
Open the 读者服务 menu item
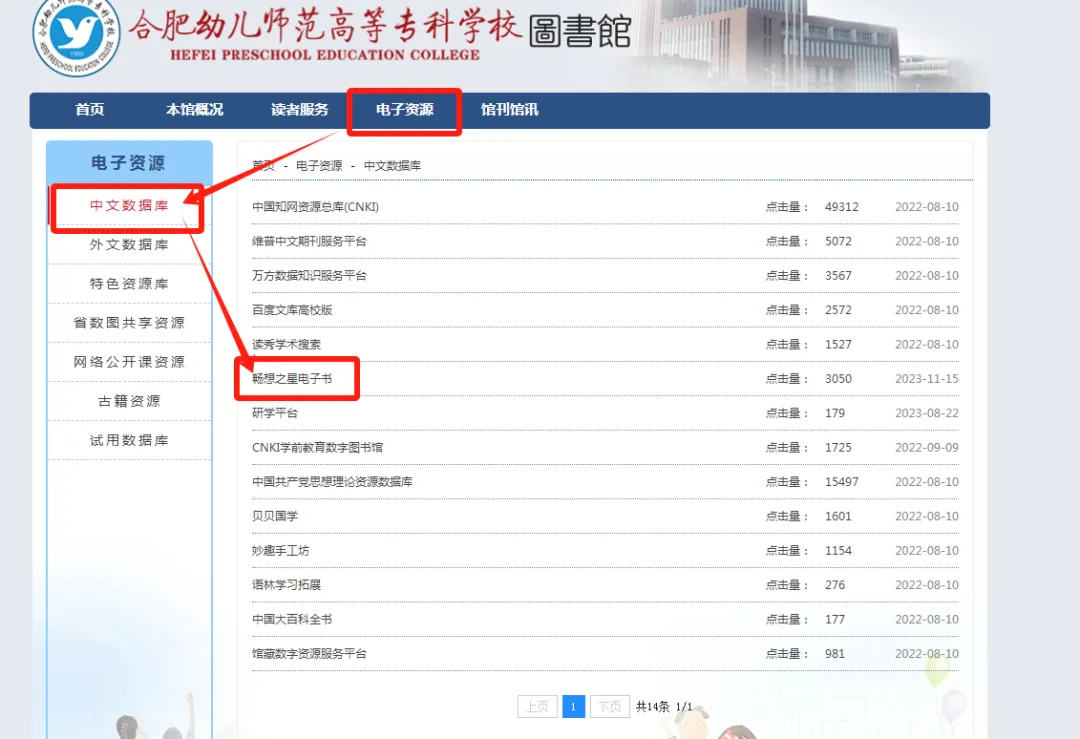300,110
